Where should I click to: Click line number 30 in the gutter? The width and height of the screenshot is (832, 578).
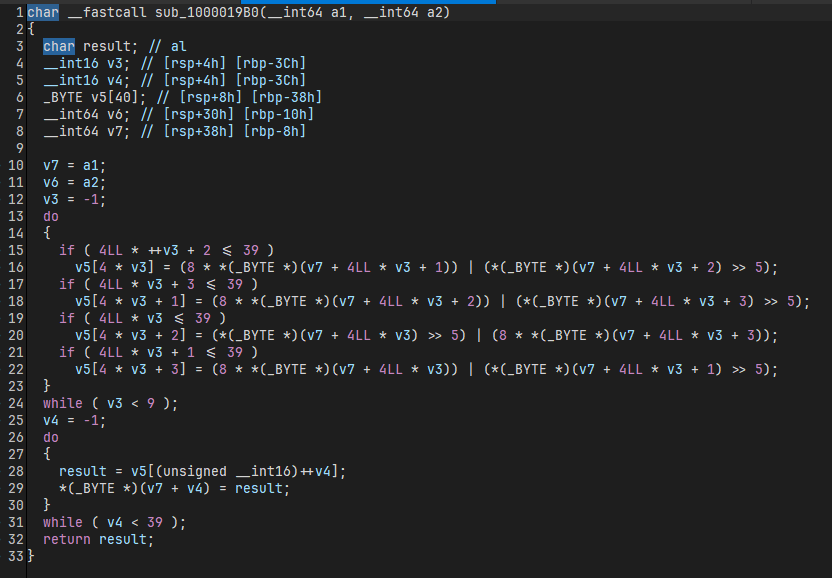coord(16,505)
